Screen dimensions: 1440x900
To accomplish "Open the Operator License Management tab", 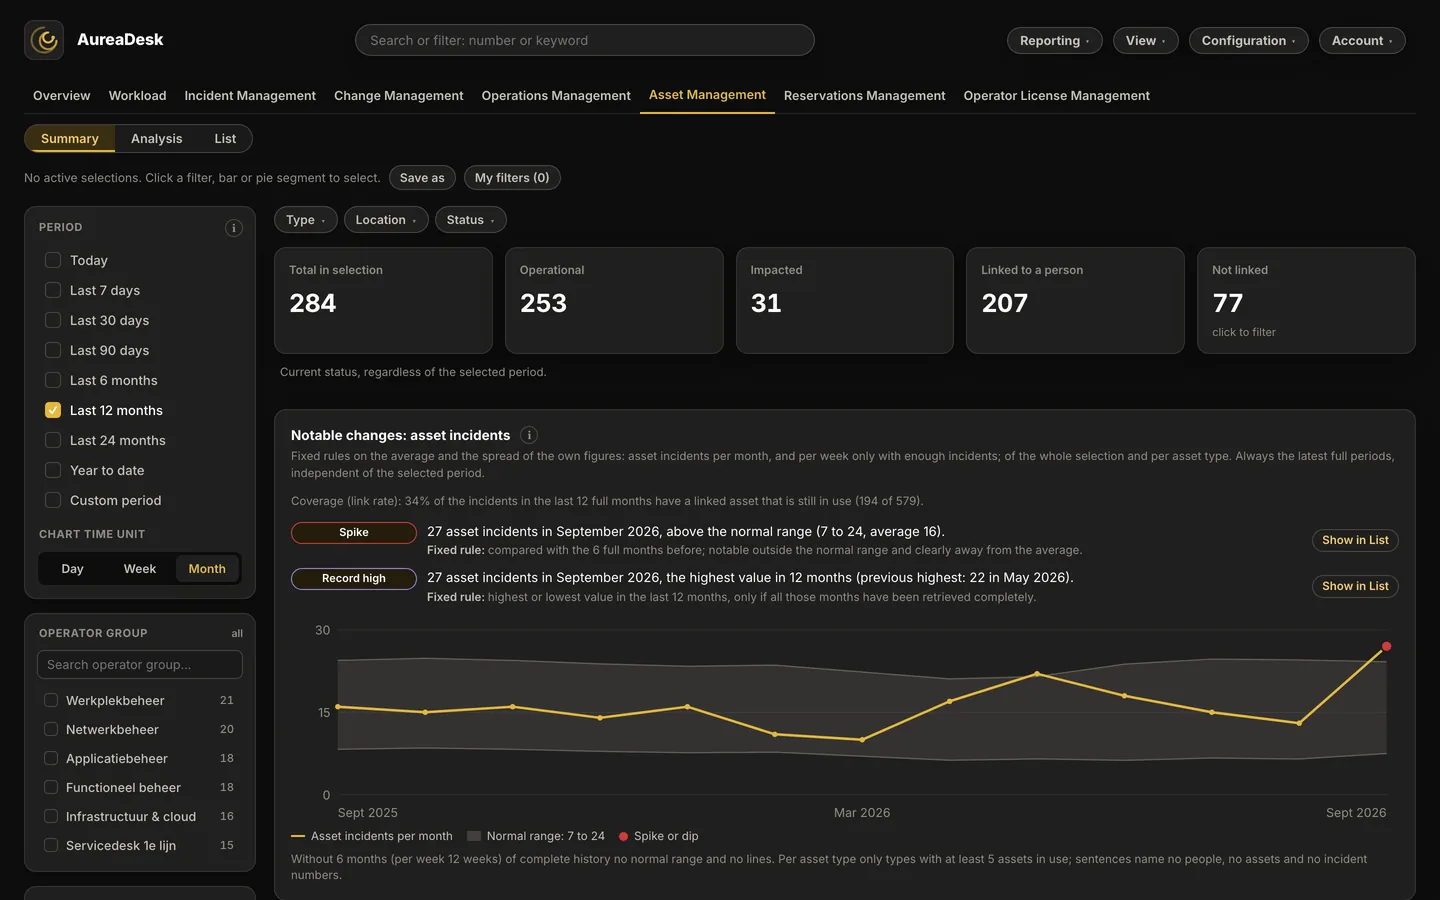I will point(1056,96).
